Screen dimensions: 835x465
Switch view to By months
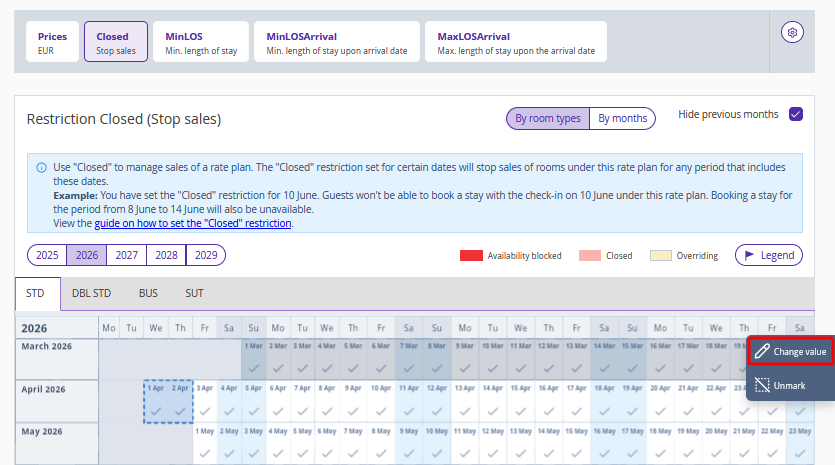(x=622, y=119)
